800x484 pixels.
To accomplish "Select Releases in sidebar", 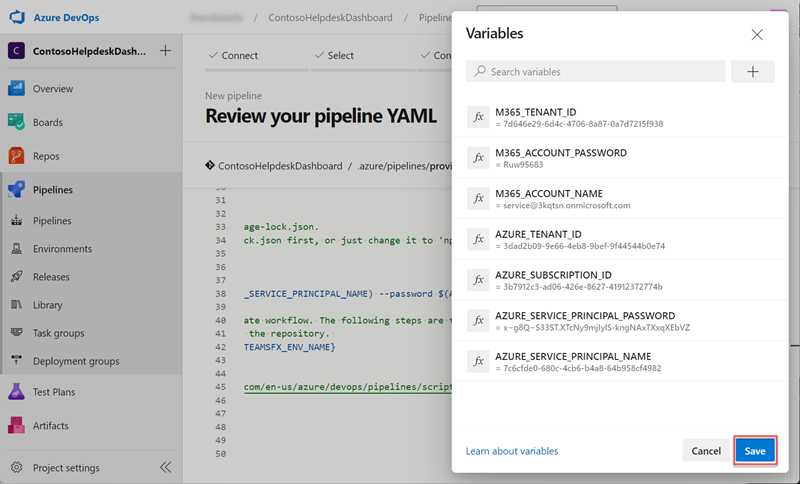I will pyautogui.click(x=51, y=276).
